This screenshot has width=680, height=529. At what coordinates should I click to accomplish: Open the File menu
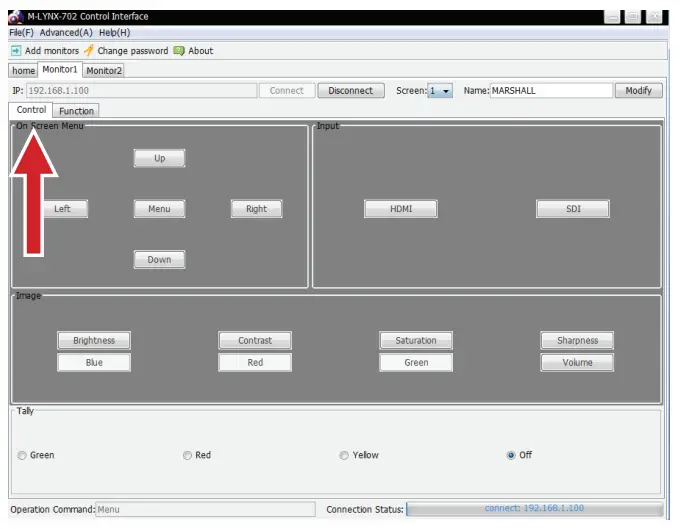21,33
